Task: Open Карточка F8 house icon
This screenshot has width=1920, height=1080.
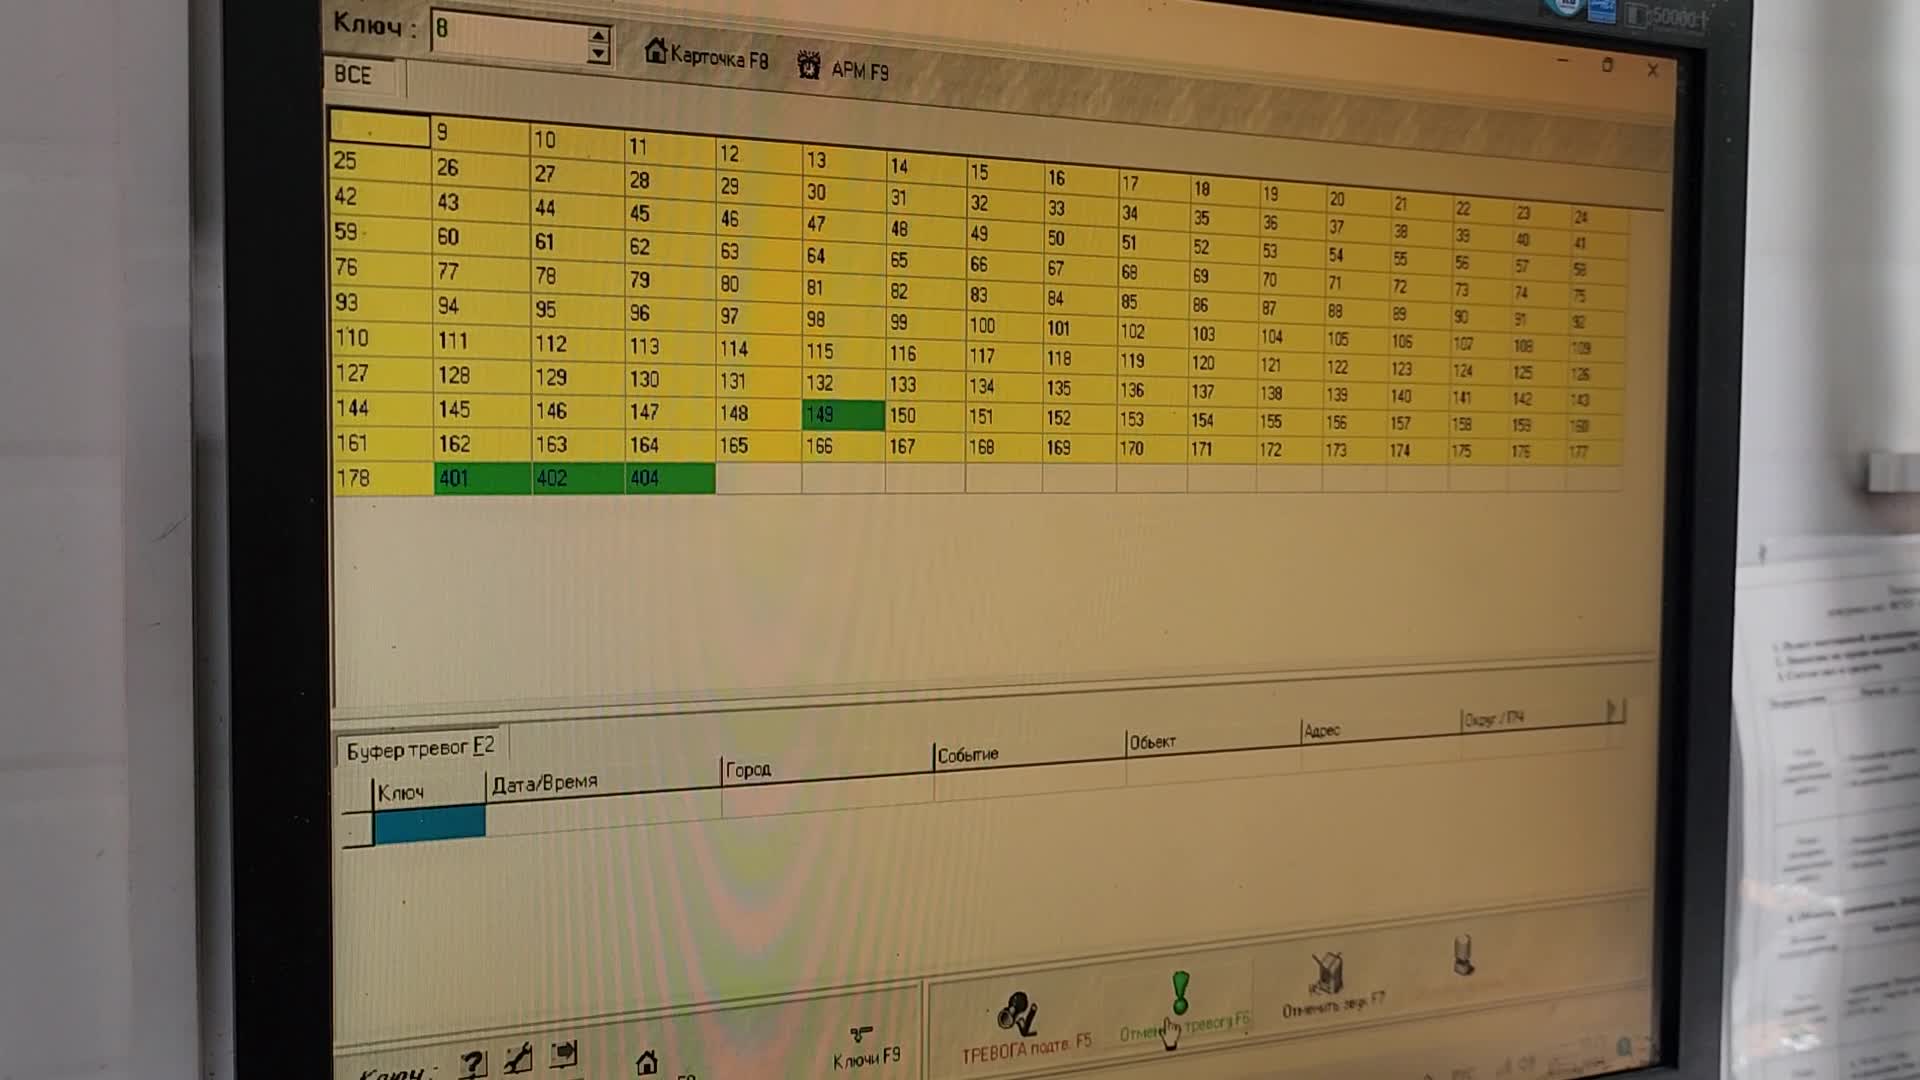Action: [655, 50]
